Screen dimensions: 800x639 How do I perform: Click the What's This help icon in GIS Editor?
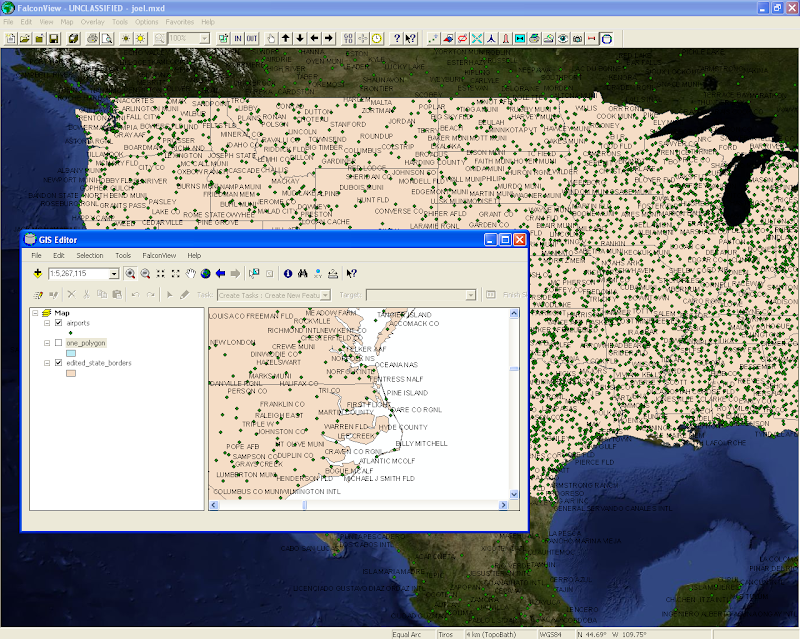(352, 274)
